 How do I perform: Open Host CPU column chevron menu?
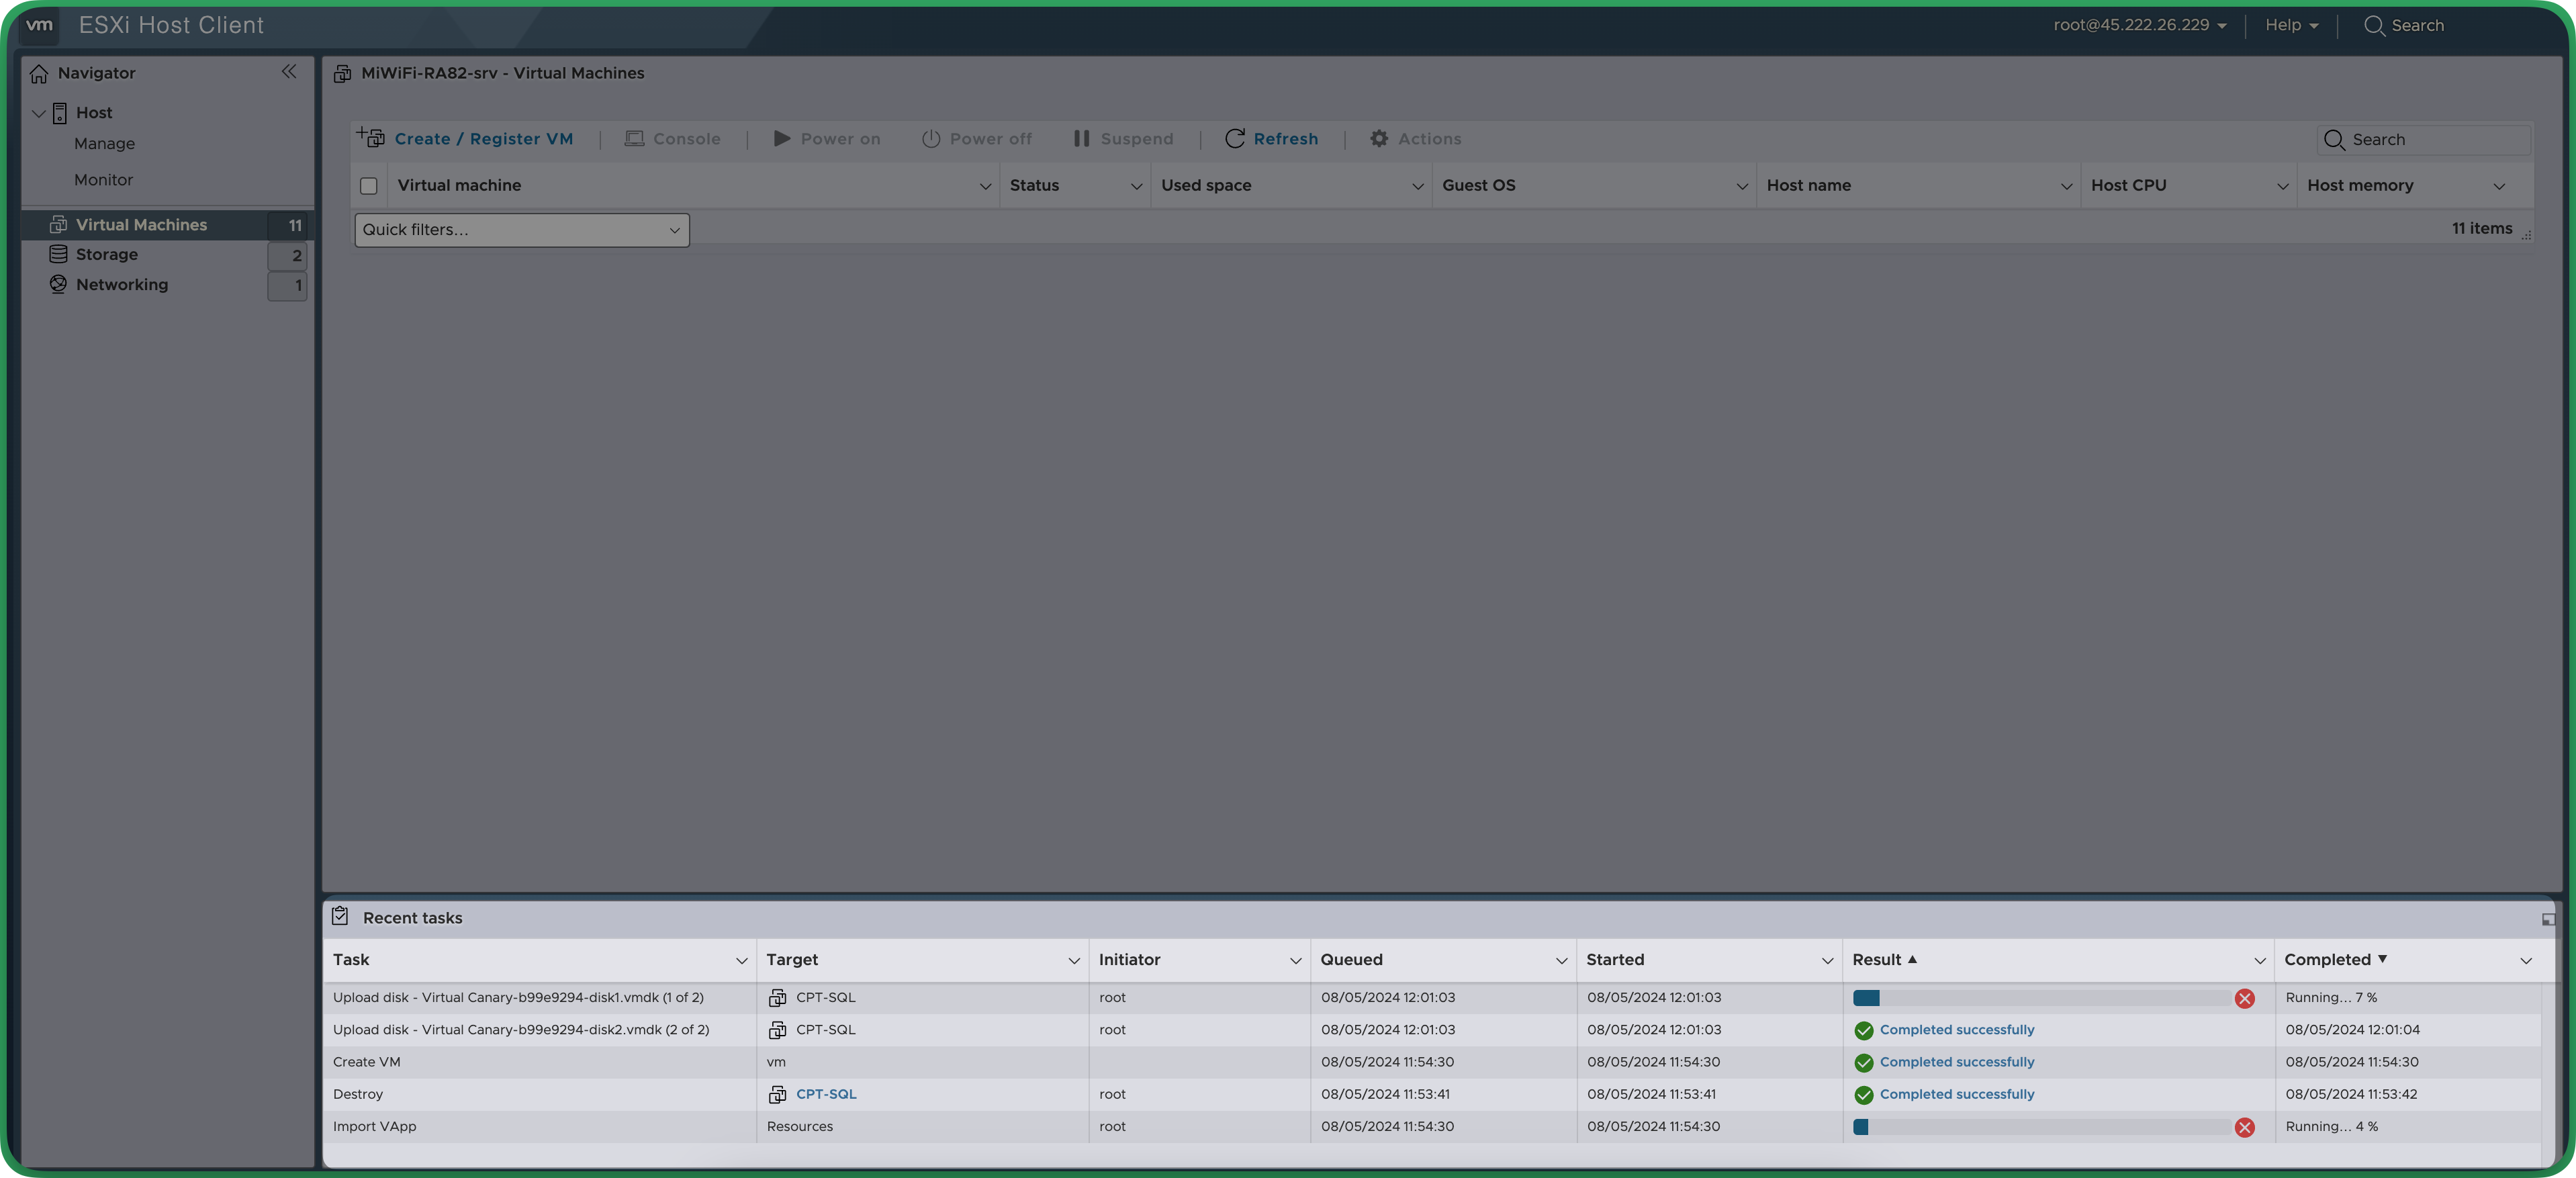pos(2283,186)
